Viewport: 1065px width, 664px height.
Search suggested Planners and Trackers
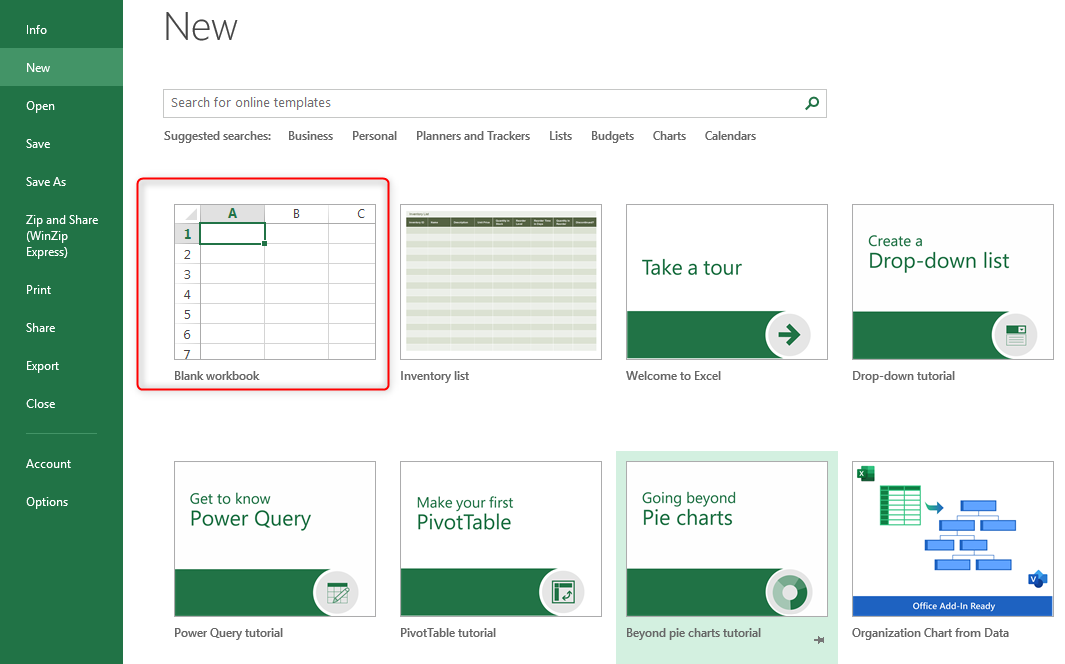(x=473, y=136)
